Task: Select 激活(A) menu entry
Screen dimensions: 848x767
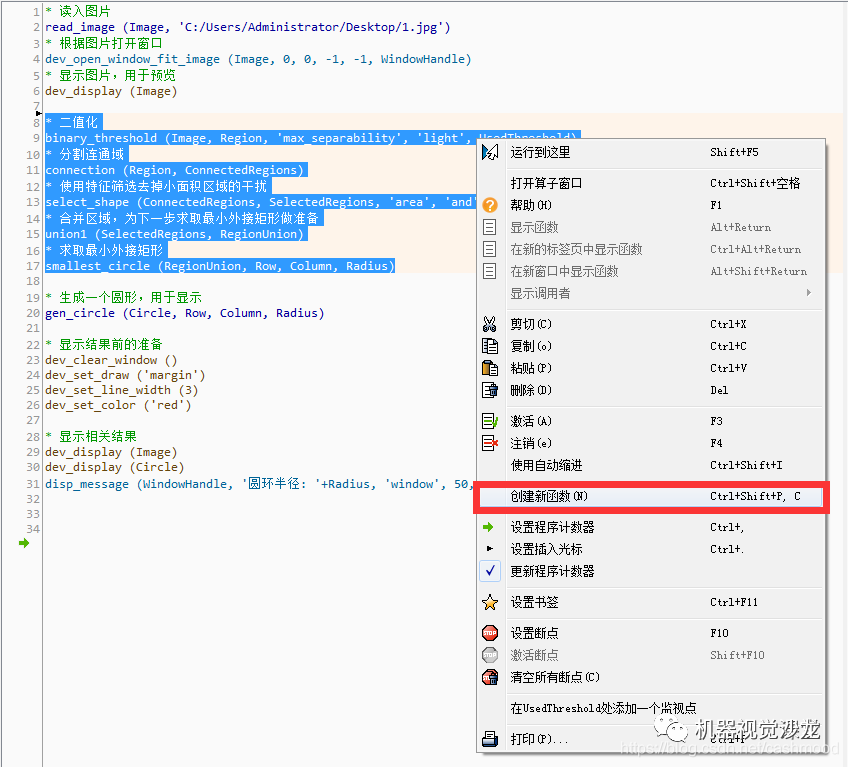Action: (x=651, y=421)
